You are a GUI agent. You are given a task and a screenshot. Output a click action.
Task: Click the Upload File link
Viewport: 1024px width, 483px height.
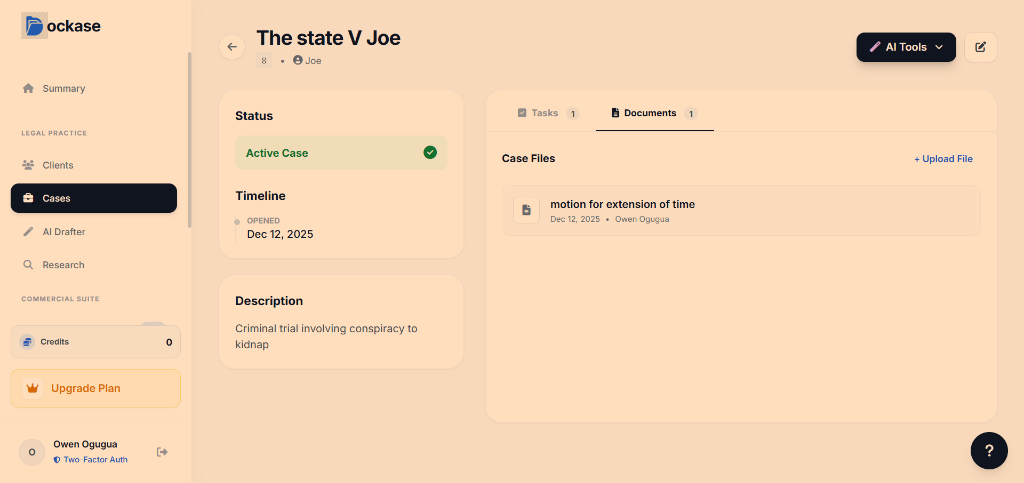click(943, 159)
